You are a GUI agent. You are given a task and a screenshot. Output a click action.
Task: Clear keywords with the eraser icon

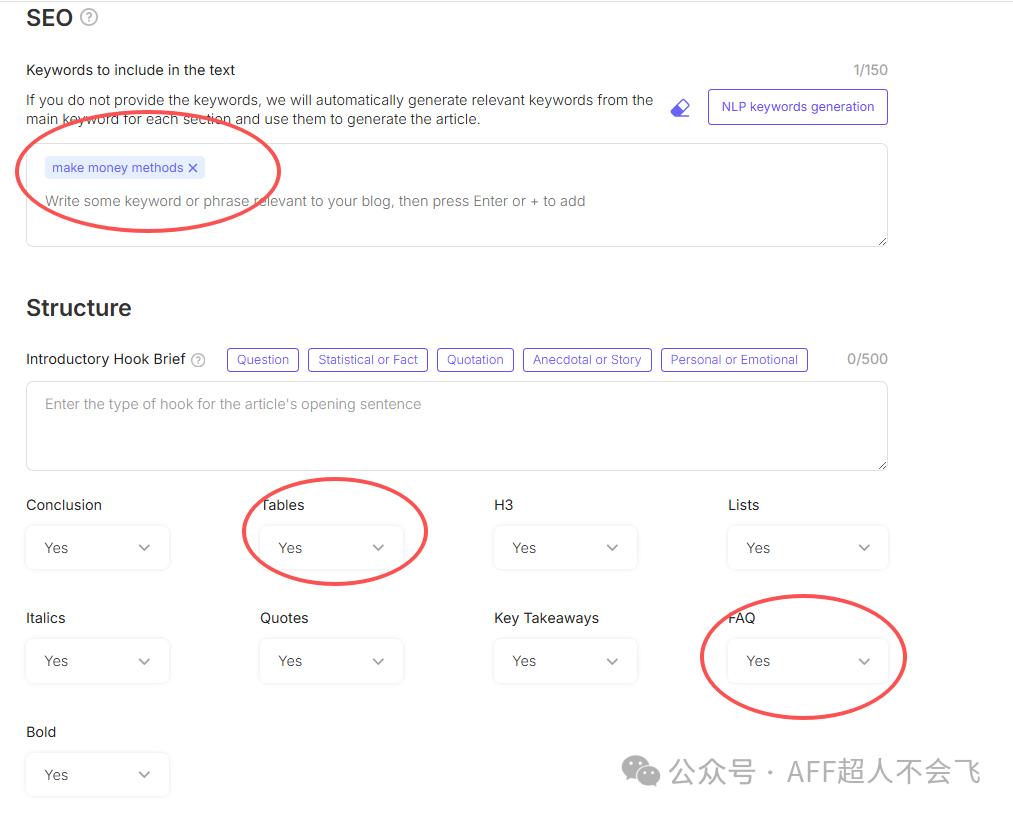pos(680,107)
